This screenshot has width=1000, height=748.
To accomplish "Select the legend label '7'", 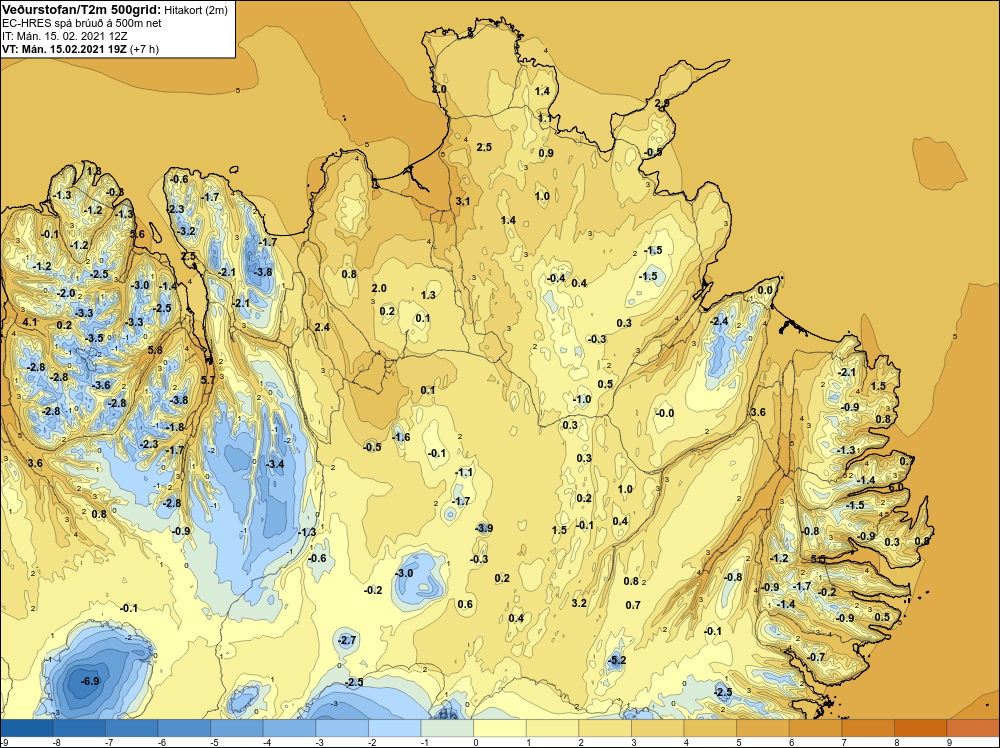I will point(844,742).
